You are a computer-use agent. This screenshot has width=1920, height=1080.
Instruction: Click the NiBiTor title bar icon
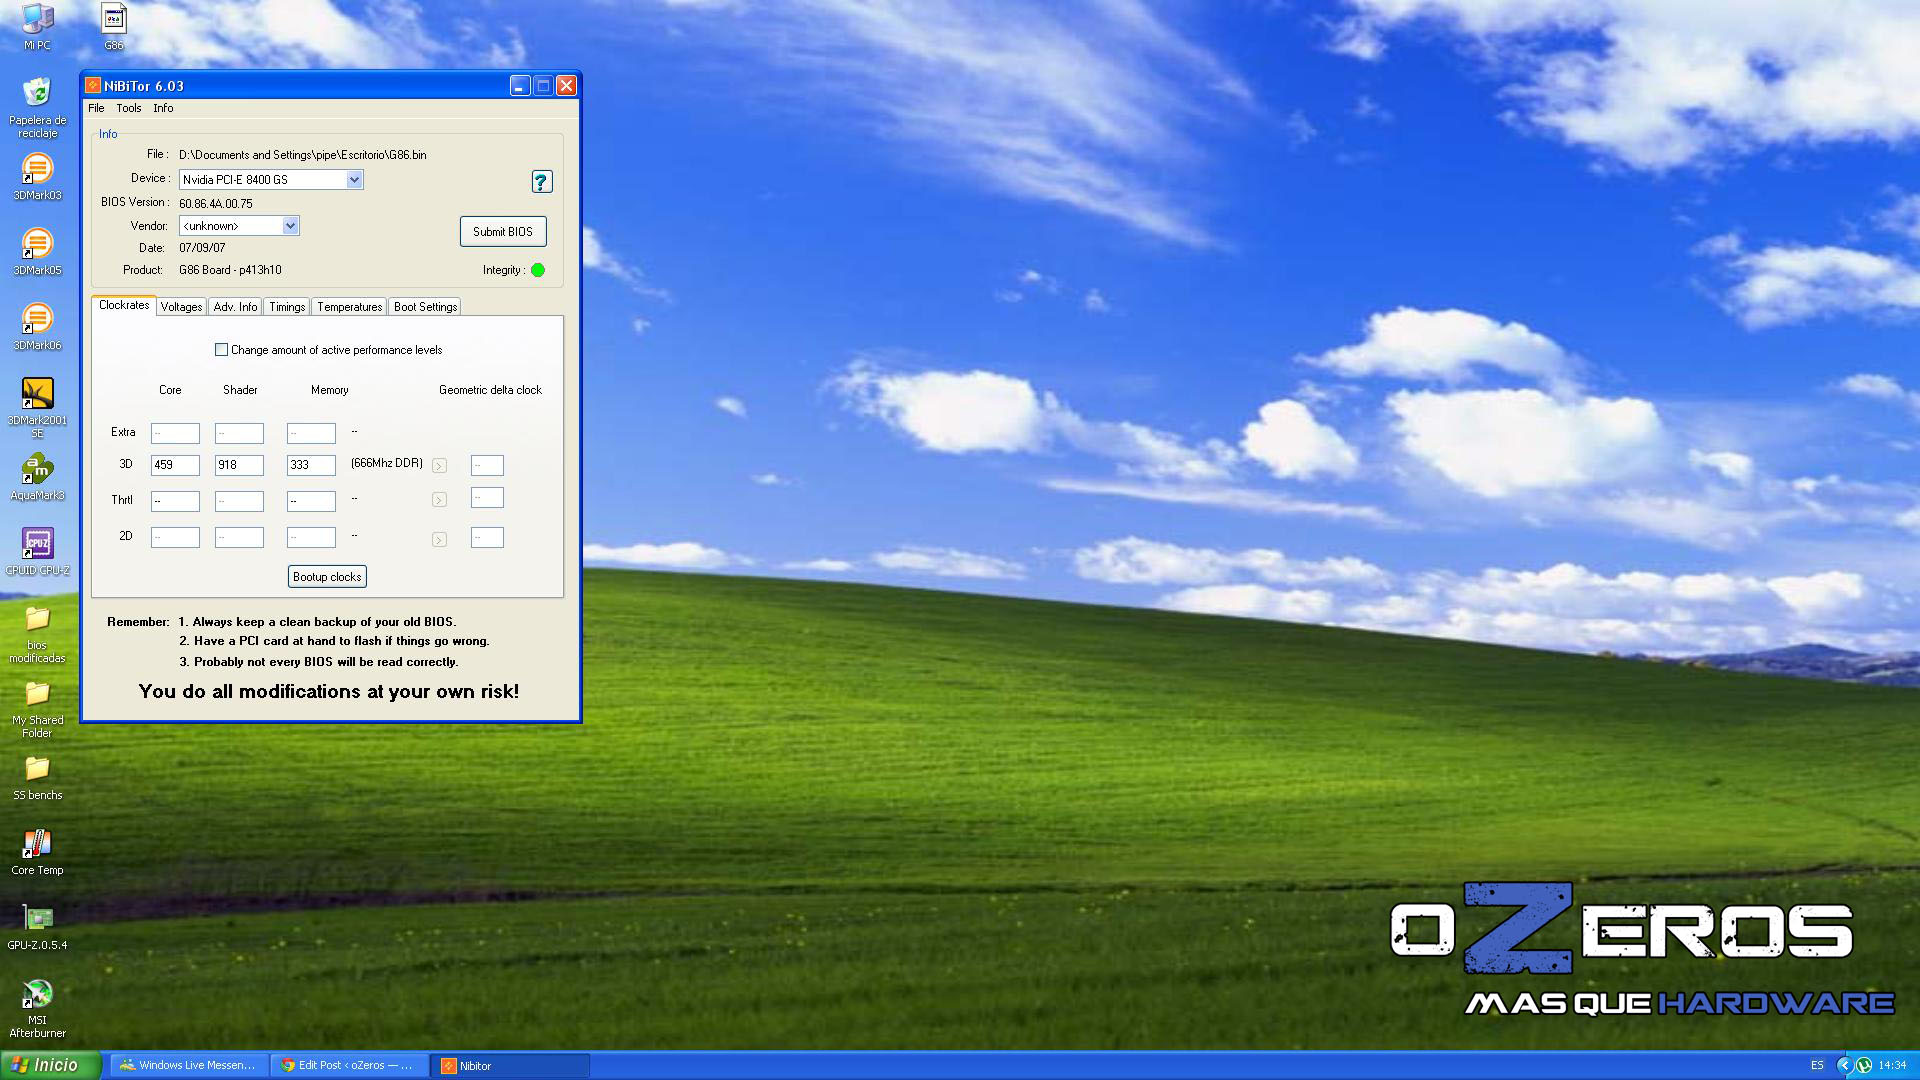93,86
